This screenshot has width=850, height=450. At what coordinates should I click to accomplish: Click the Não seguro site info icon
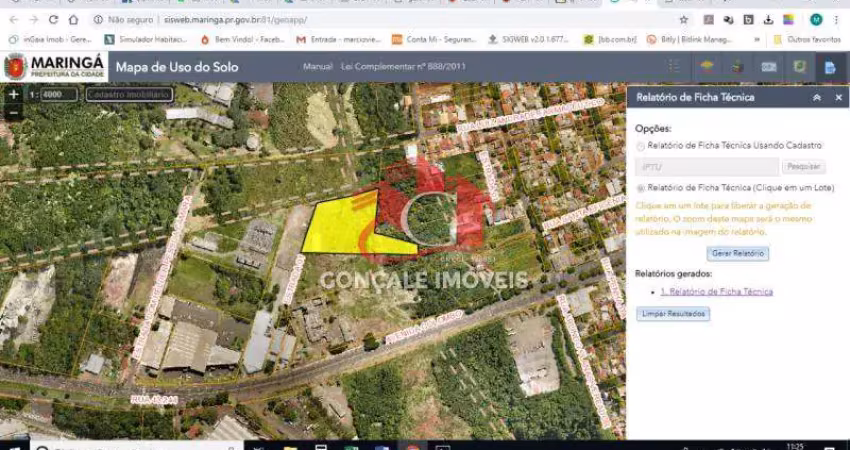pos(98,20)
